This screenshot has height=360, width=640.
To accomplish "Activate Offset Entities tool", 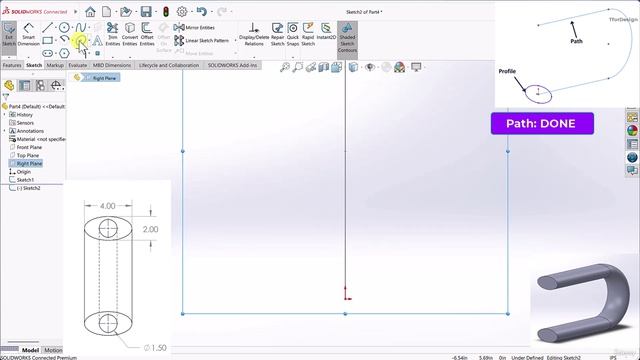I will click(147, 35).
